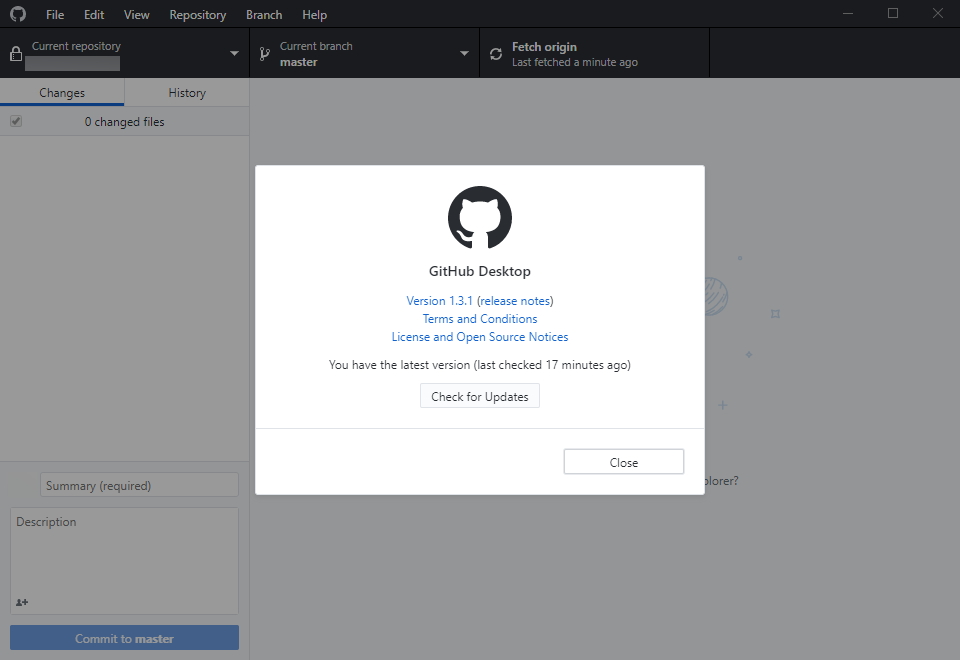Click the Summary required input field
Image resolution: width=960 pixels, height=660 pixels.
pos(138,484)
